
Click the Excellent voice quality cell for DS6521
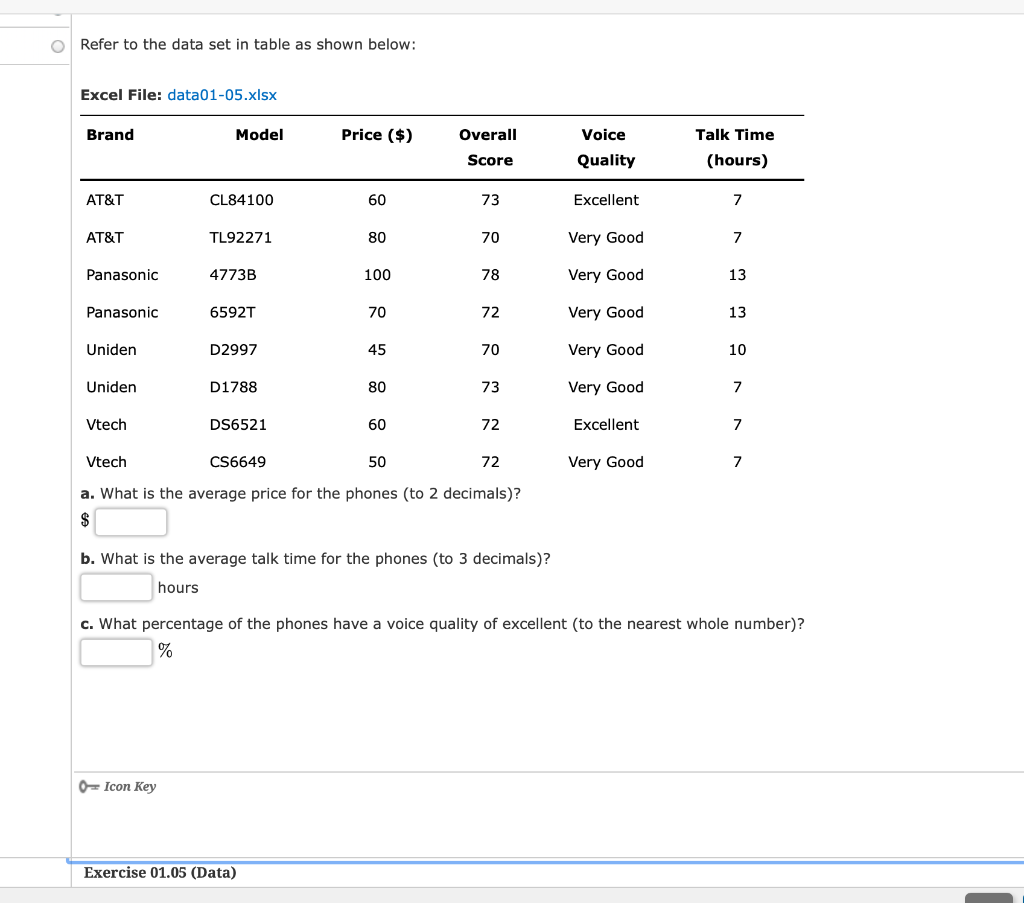(606, 424)
